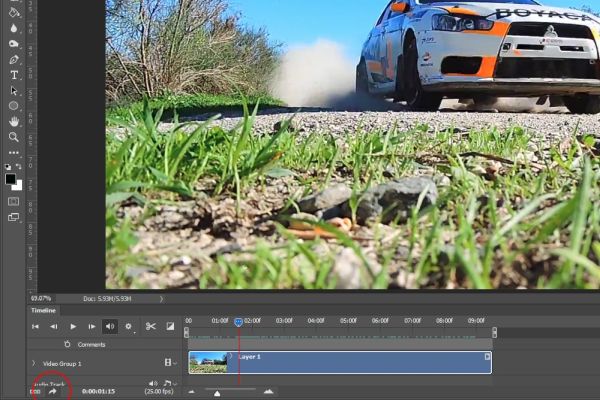Open Video Group 1 filmstrip menu
Screen dimensions: 600x400
[170, 362]
